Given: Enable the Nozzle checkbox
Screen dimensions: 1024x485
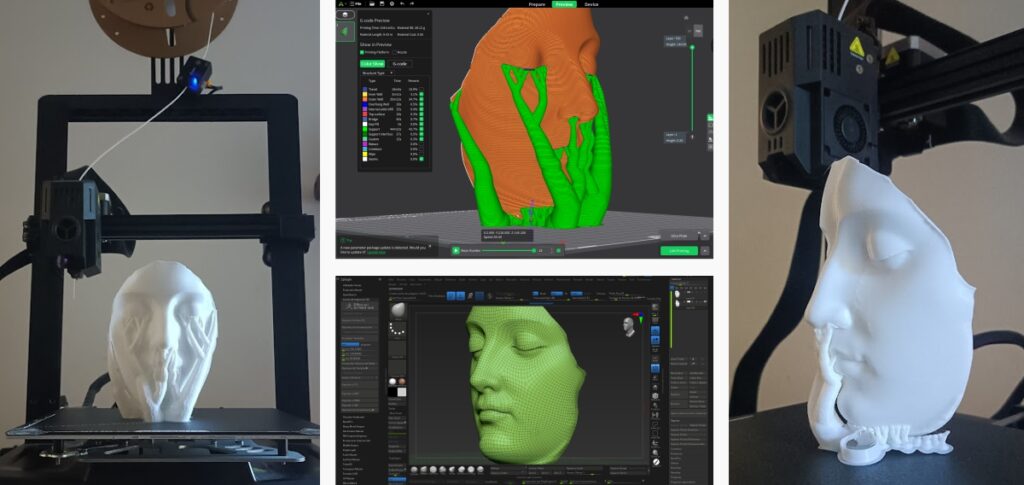Looking at the screenshot, I should point(396,51).
